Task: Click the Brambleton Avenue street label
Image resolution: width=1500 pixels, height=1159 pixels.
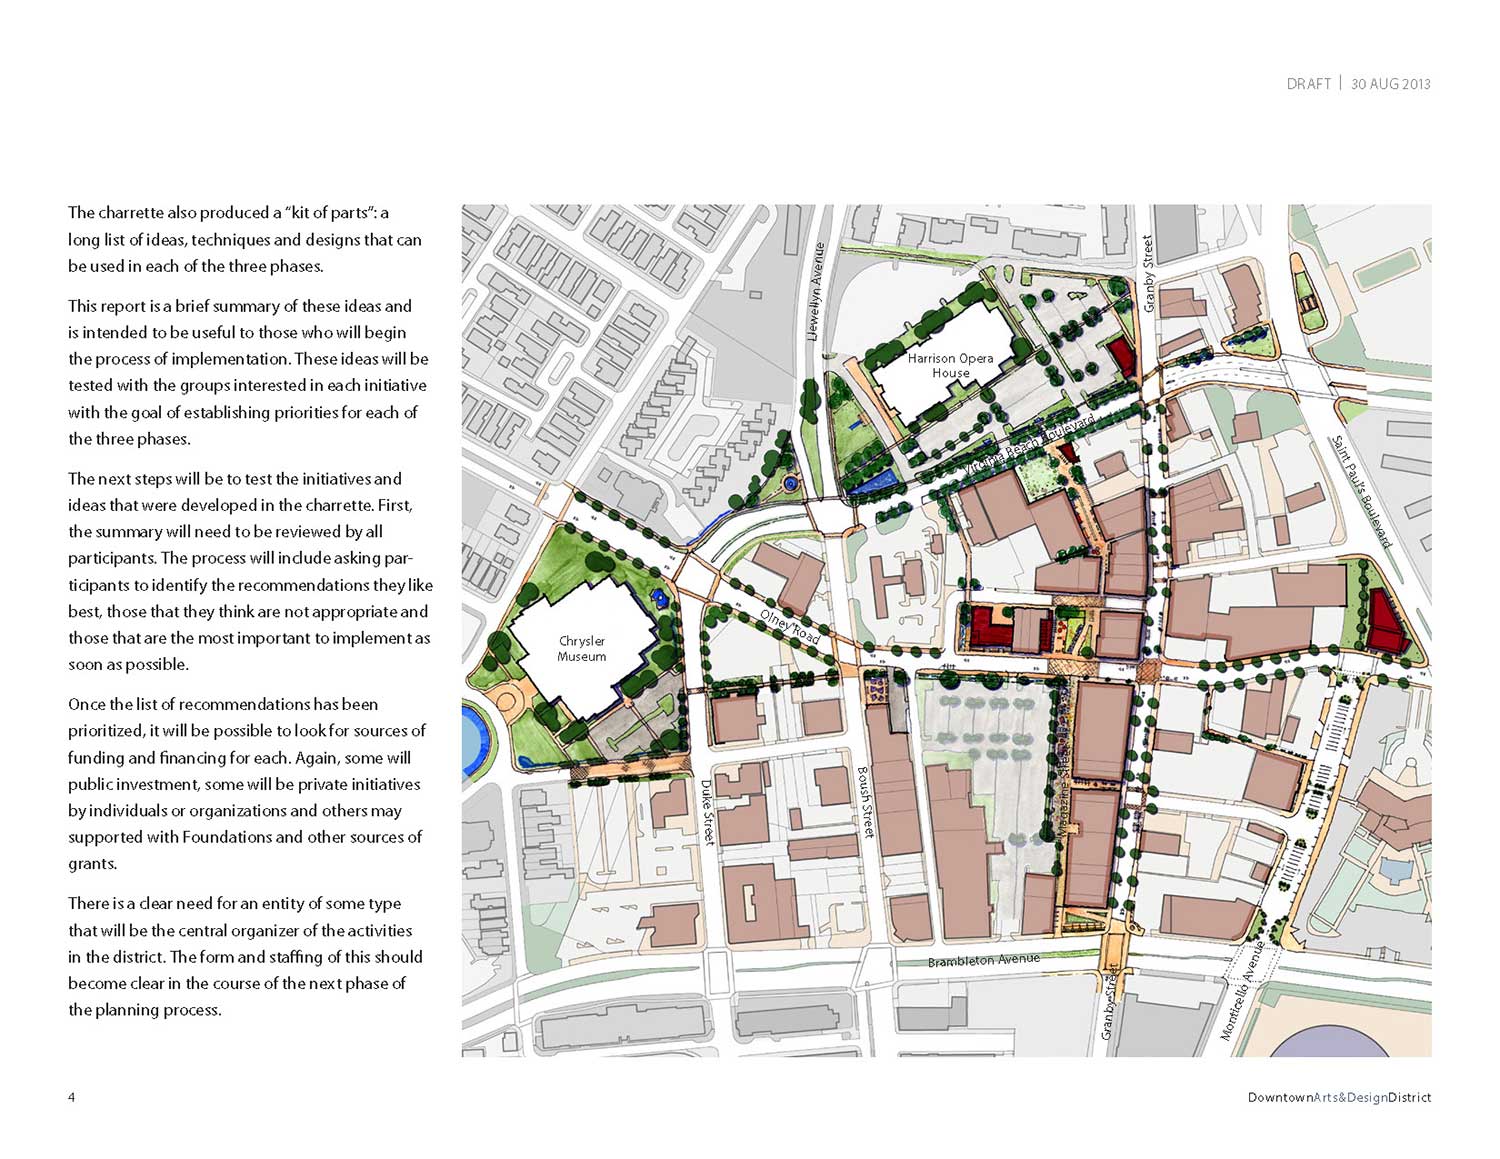Action: [983, 960]
